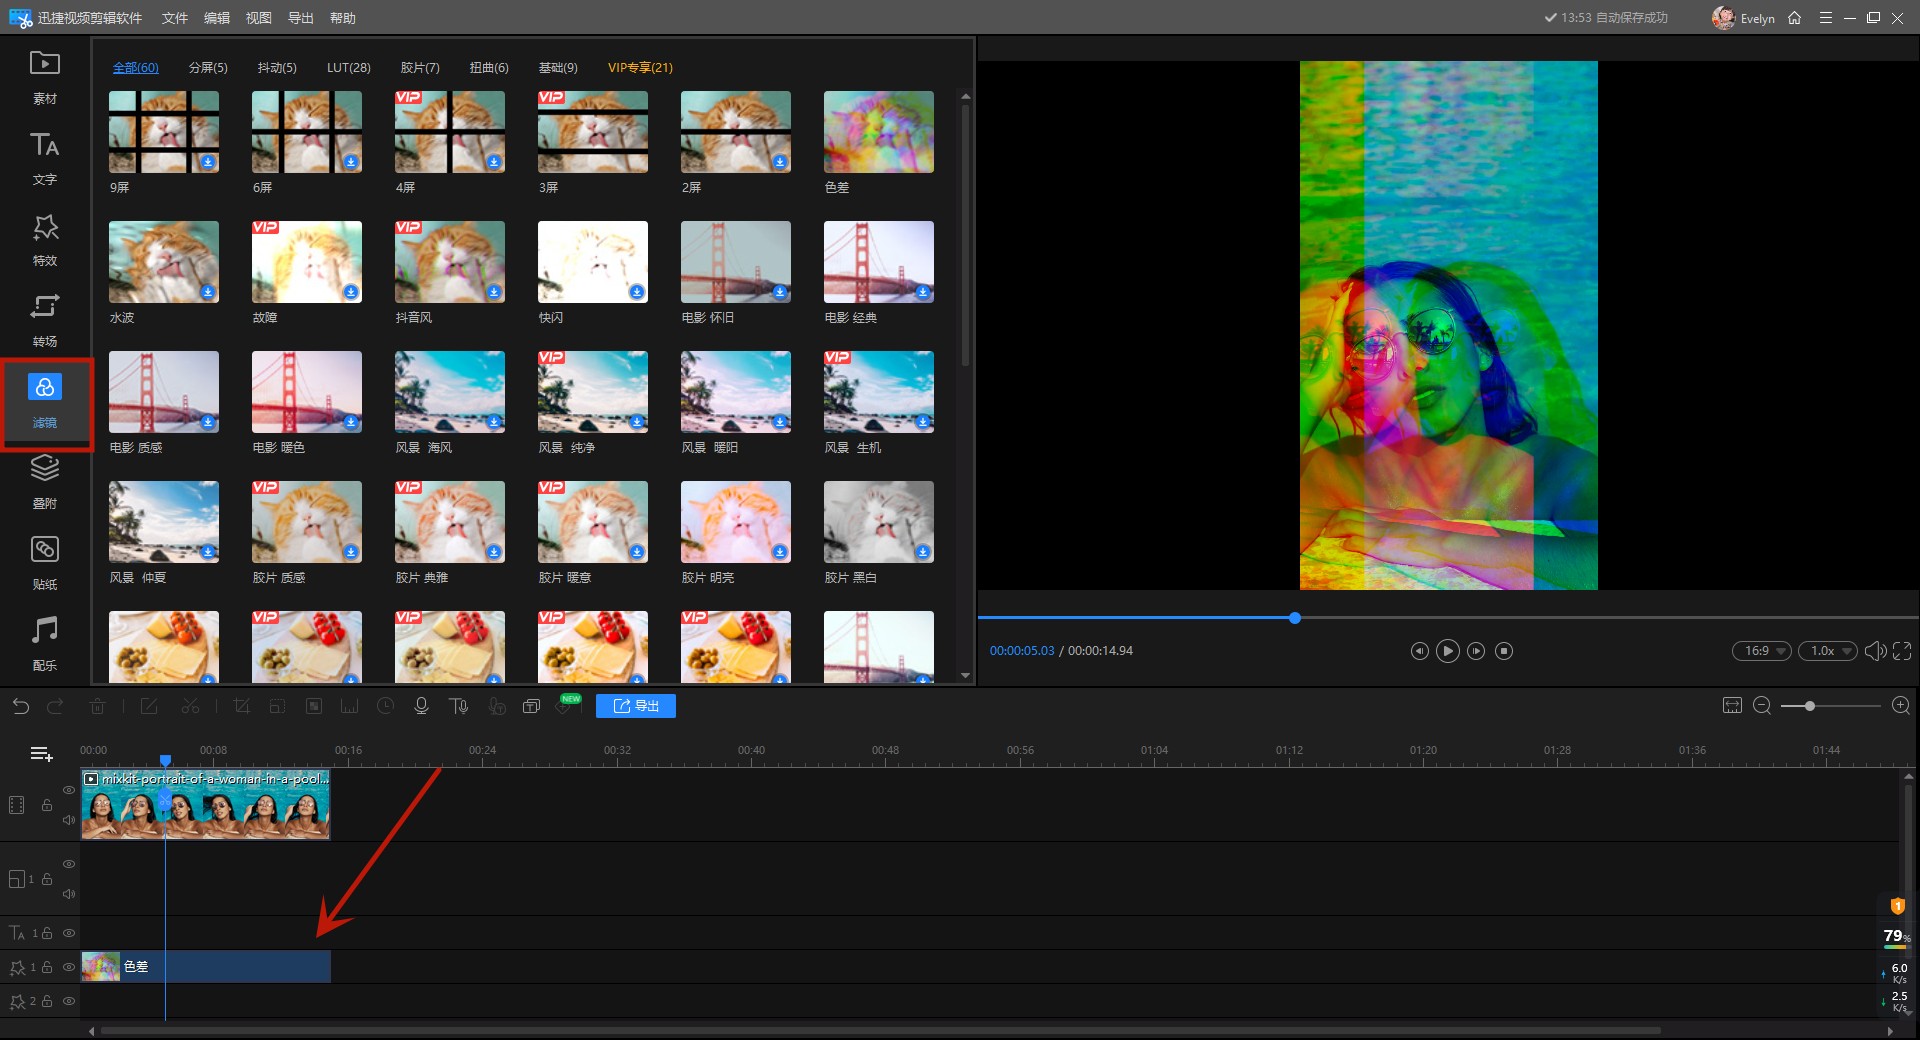This screenshot has width=1920, height=1040.
Task: Open the 1.0x playback speed dropdown
Action: coord(1828,651)
